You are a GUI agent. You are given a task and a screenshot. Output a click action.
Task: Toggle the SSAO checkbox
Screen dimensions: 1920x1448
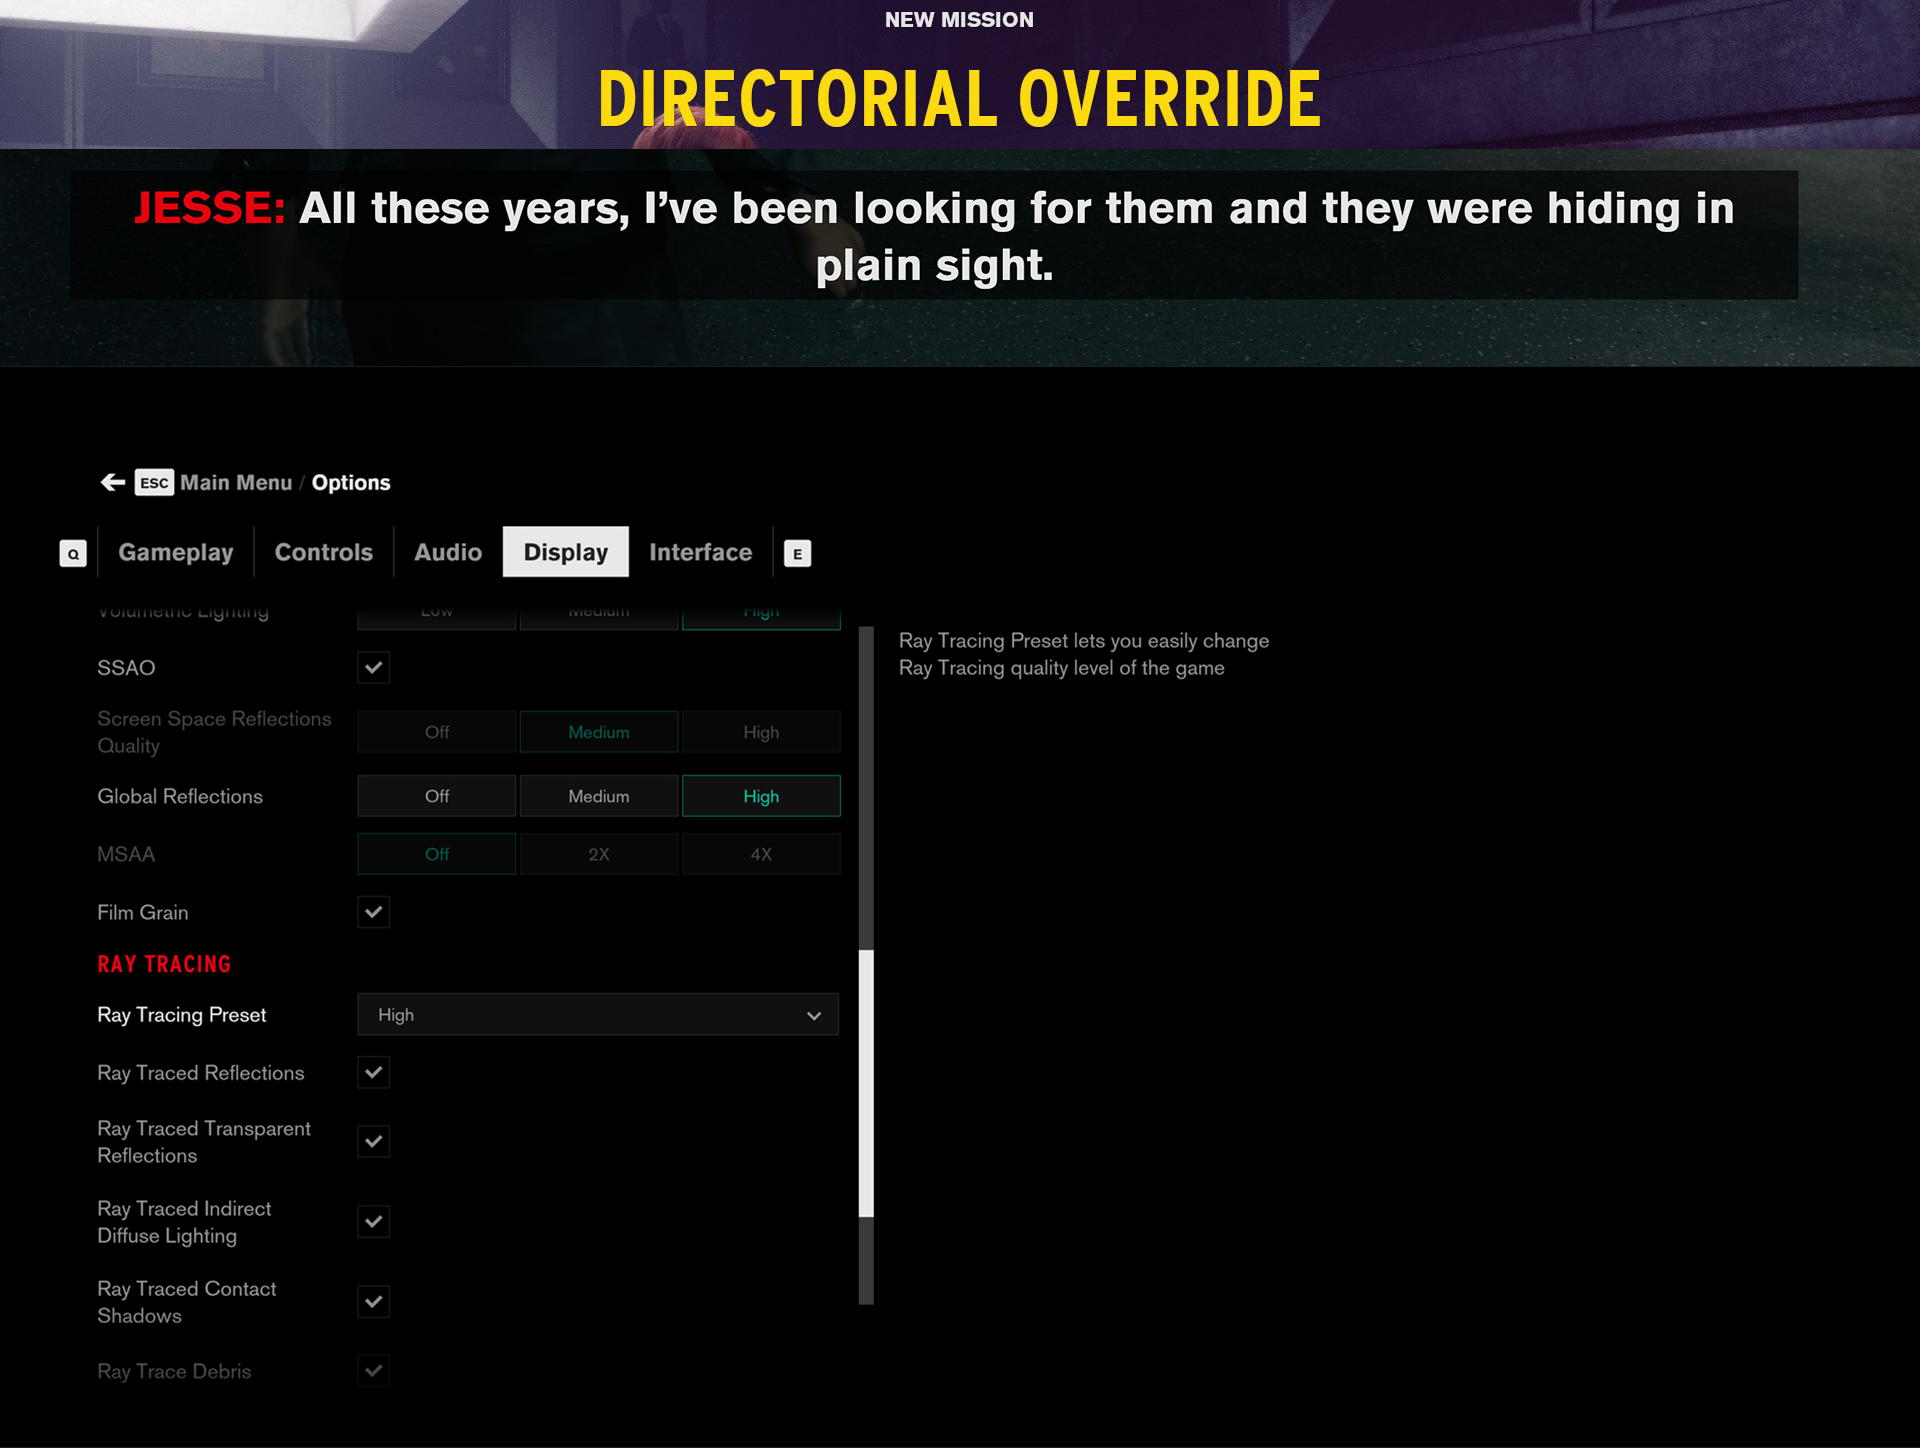coord(374,668)
